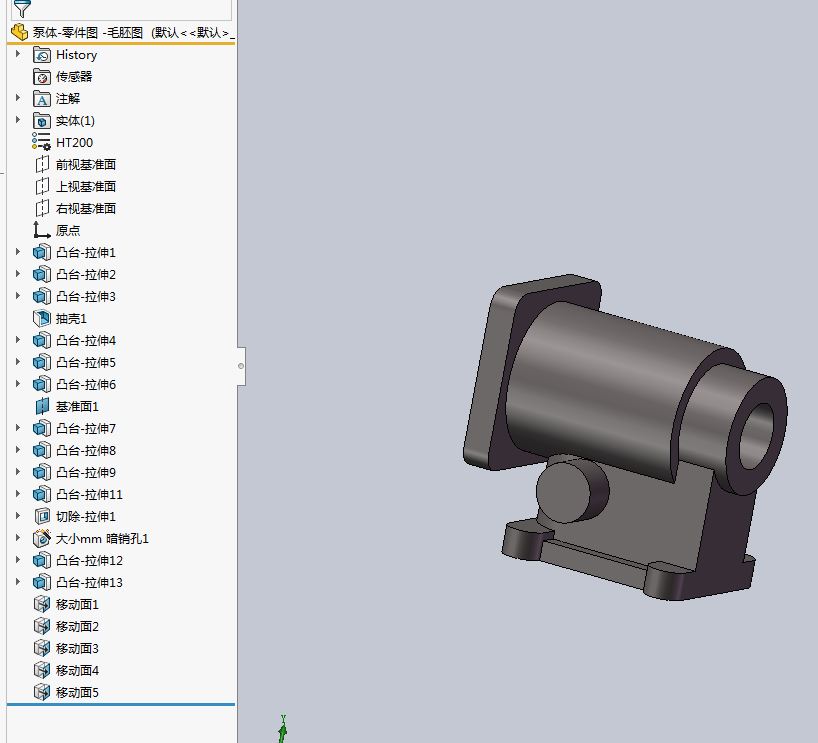Click the 基准面1 reference plane icon
Viewport: 818px width, 743px height.
(x=42, y=406)
